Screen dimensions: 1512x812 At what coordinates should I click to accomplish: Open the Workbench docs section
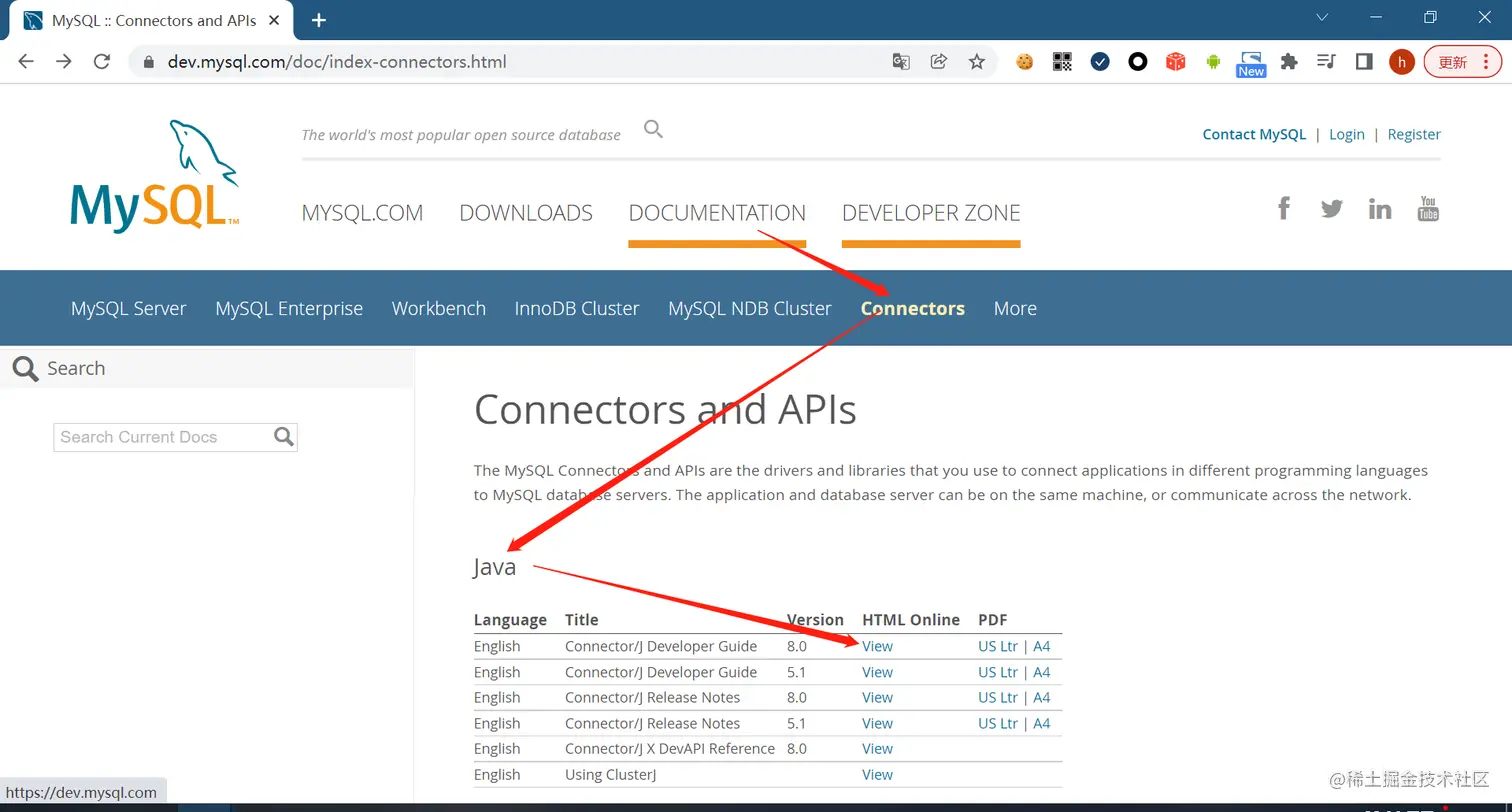[x=439, y=308]
